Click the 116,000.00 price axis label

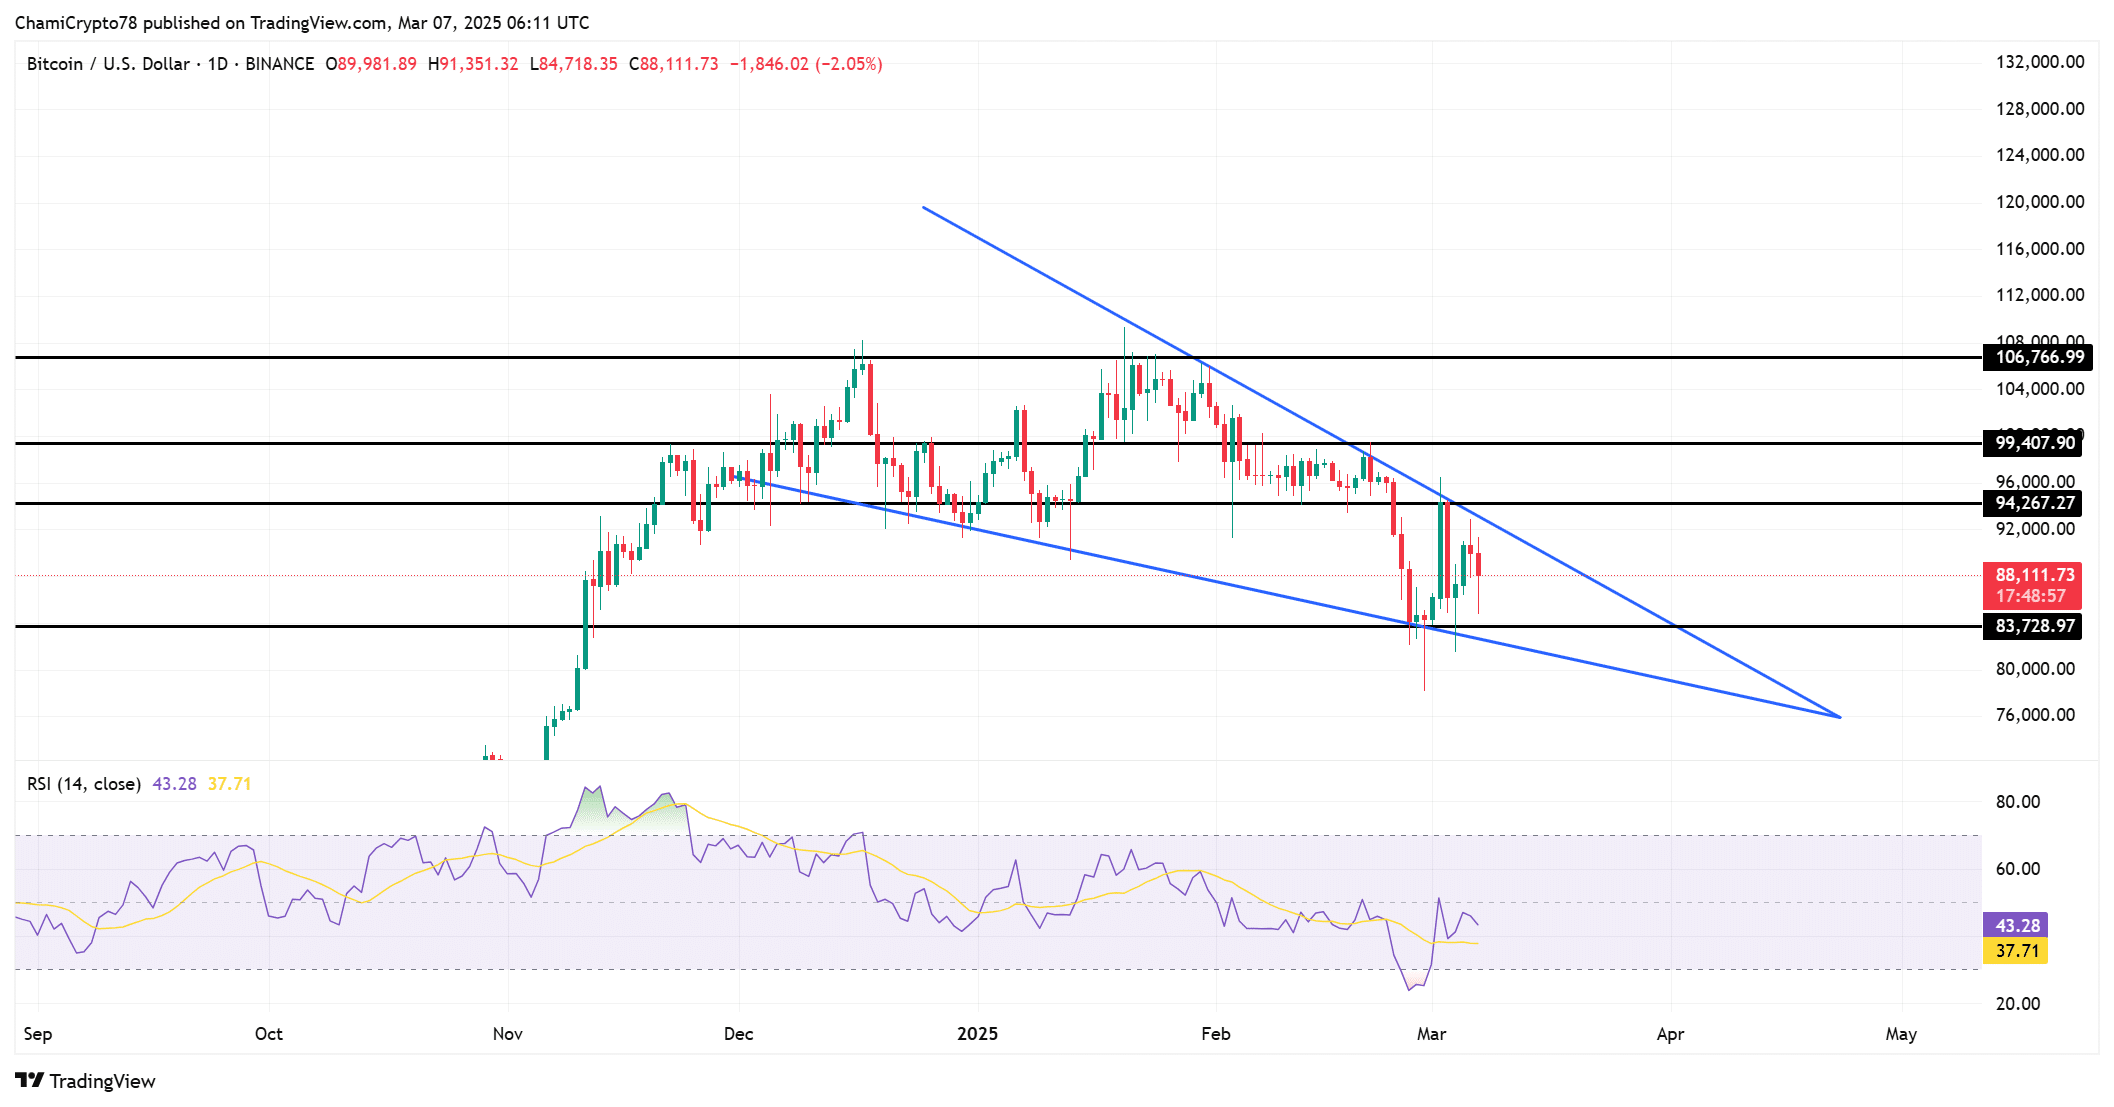coord(2040,249)
